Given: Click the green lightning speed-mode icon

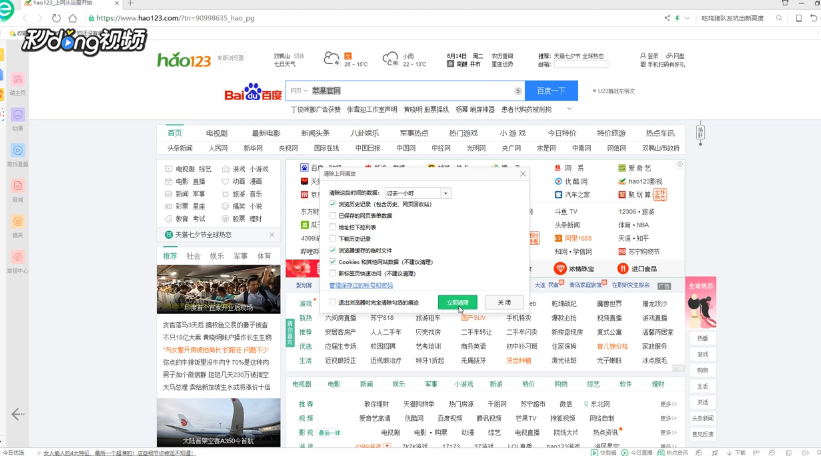Looking at the screenshot, I should pos(677,18).
